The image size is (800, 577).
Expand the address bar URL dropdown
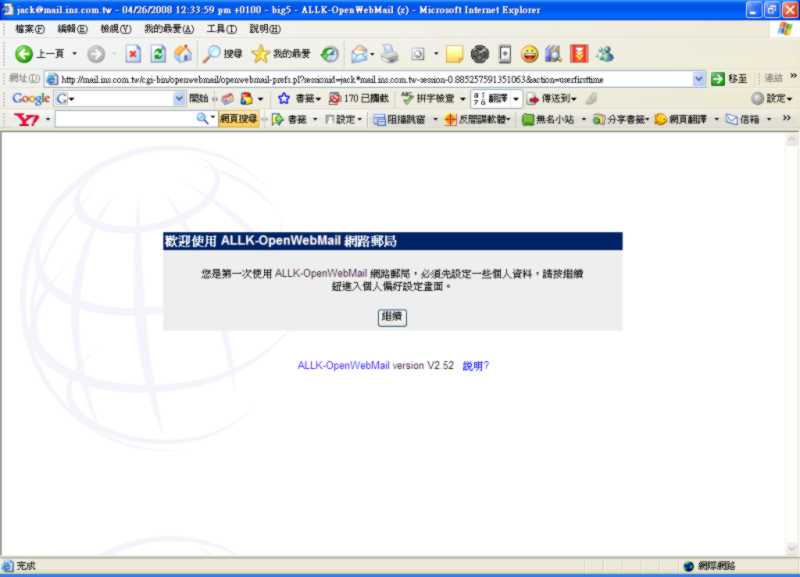(698, 79)
